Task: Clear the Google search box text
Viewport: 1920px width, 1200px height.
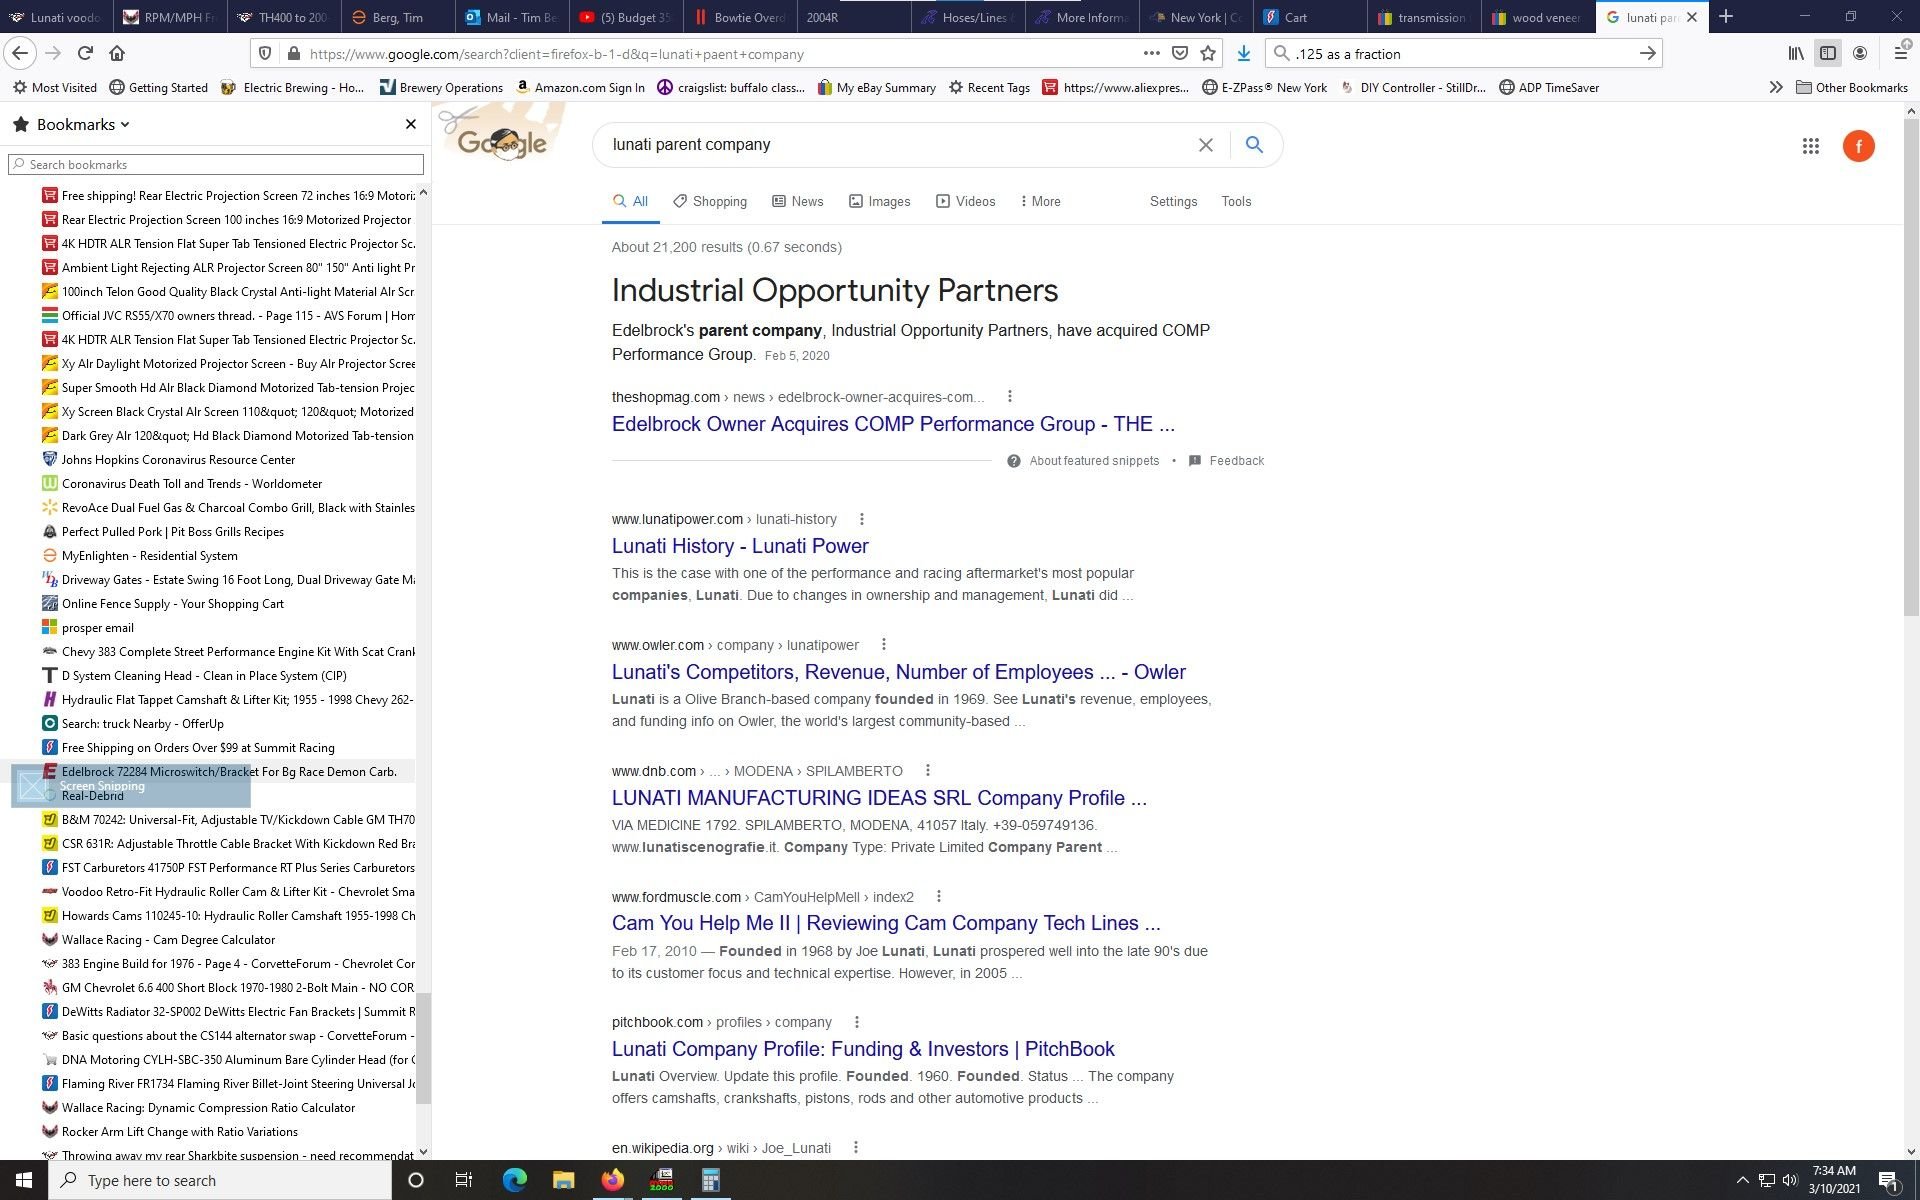Action: click(x=1205, y=145)
